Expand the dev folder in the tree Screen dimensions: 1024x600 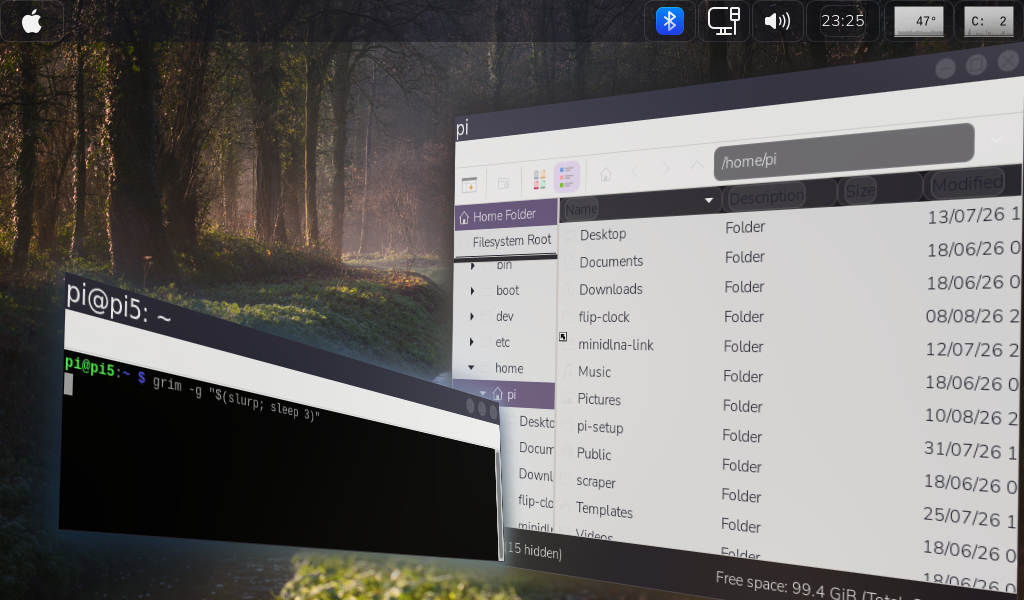472,317
